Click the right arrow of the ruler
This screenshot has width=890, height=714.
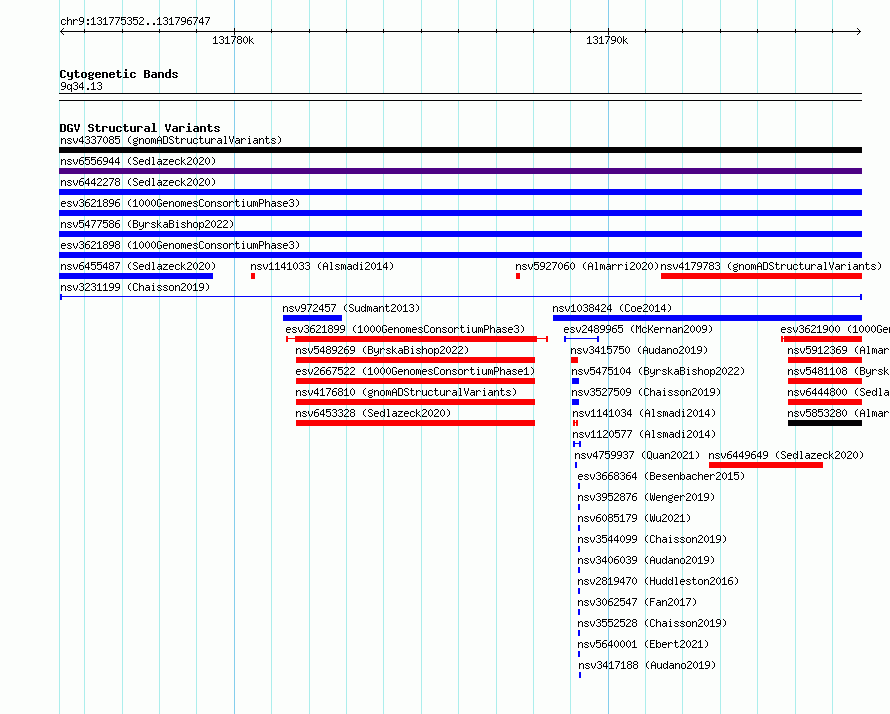(859, 32)
